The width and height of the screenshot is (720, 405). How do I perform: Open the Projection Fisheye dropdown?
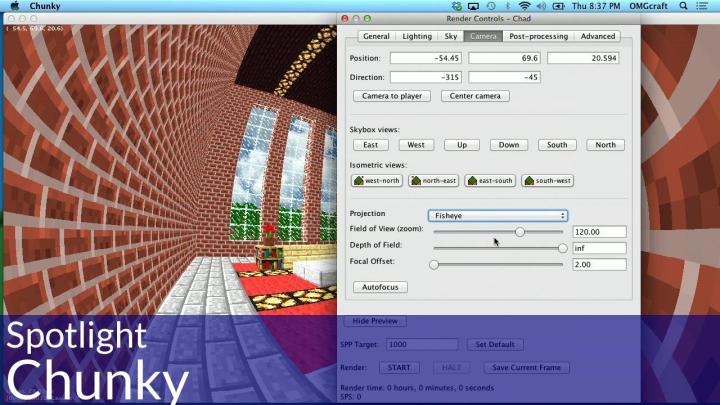[498, 215]
